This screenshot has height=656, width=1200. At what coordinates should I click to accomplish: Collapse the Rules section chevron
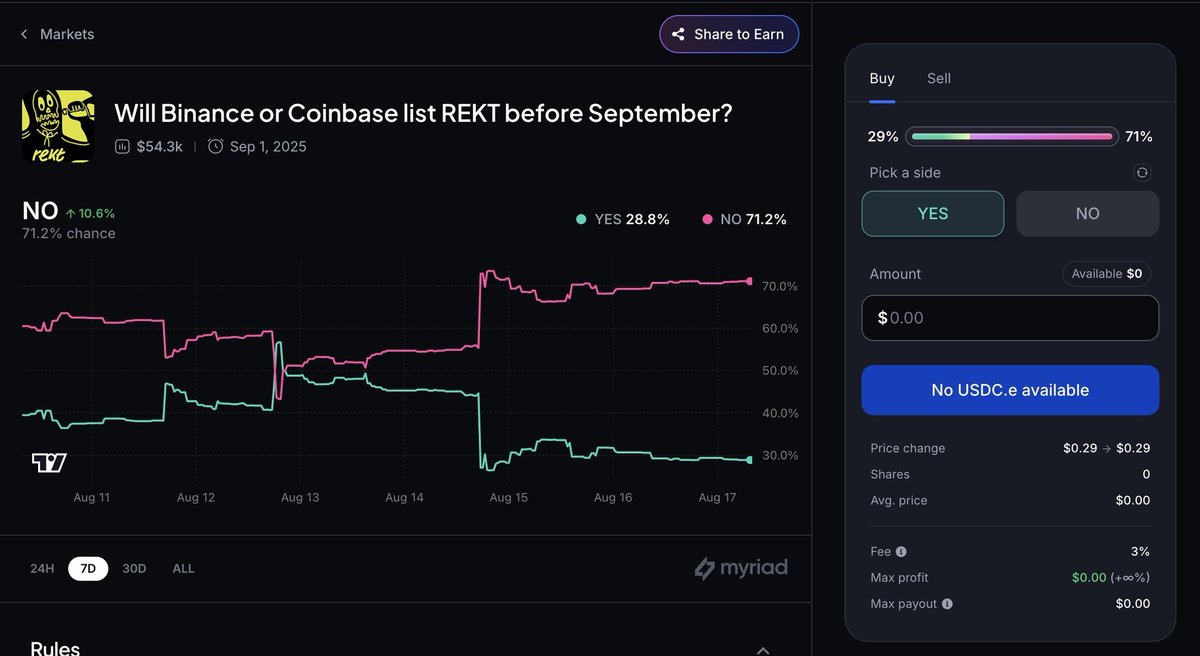pos(763,650)
